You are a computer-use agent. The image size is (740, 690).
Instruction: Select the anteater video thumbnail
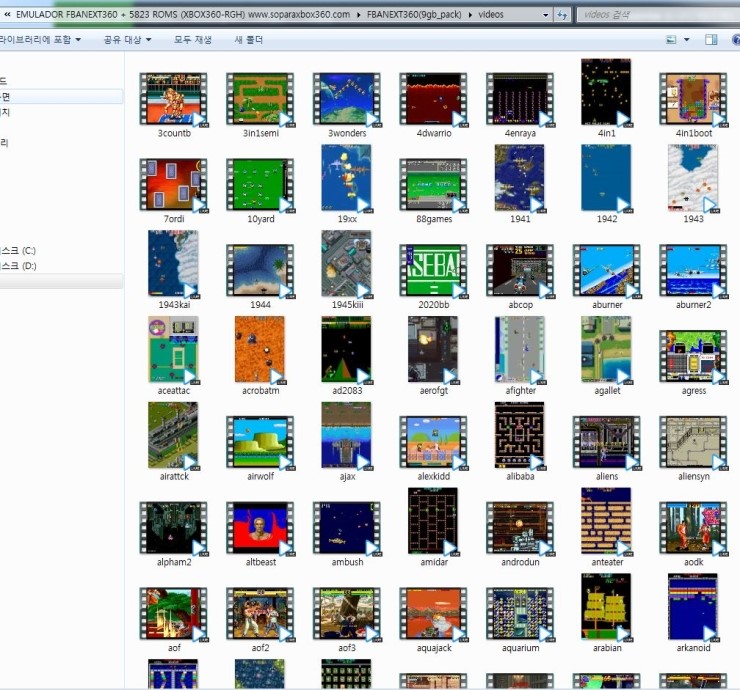606,522
